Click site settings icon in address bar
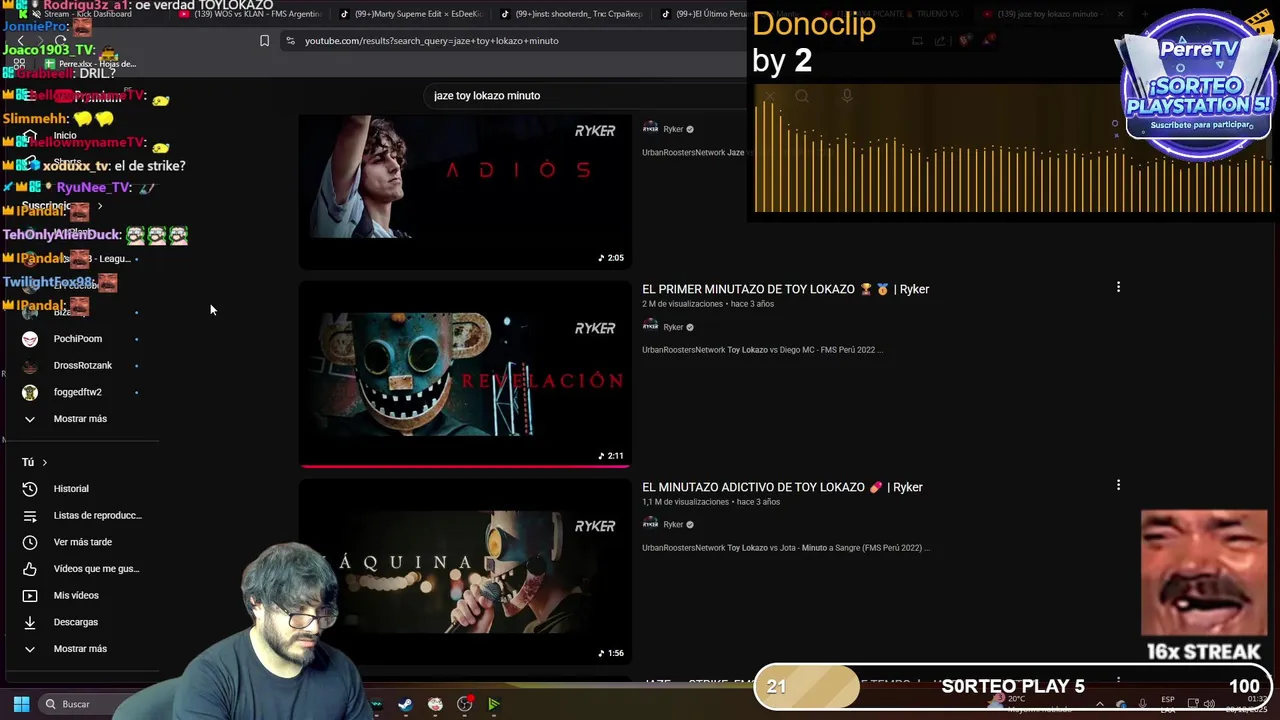 (x=290, y=41)
